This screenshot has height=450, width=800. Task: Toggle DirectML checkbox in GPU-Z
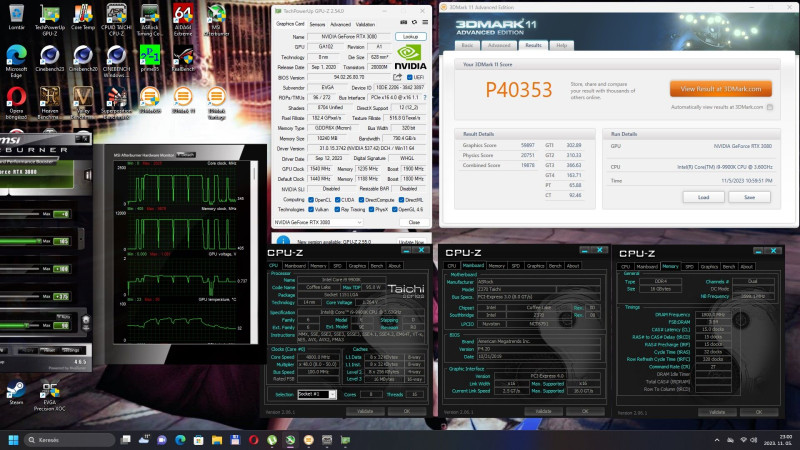click(401, 200)
